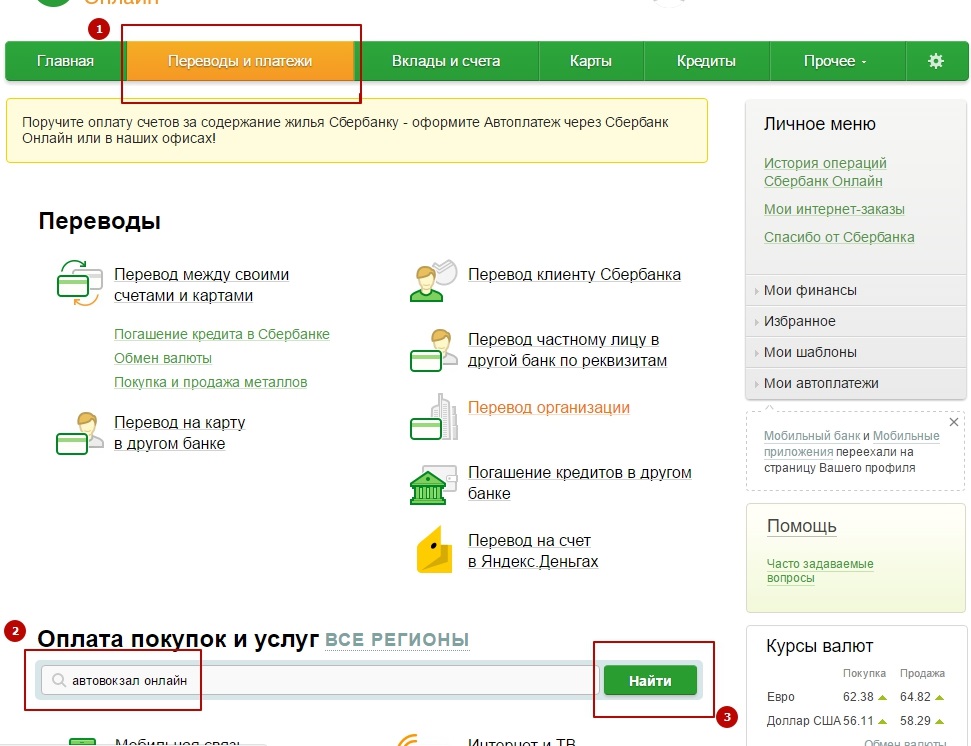971x746 pixels.
Task: Open Погашение кредитов в другом банке link
Action: point(580,483)
